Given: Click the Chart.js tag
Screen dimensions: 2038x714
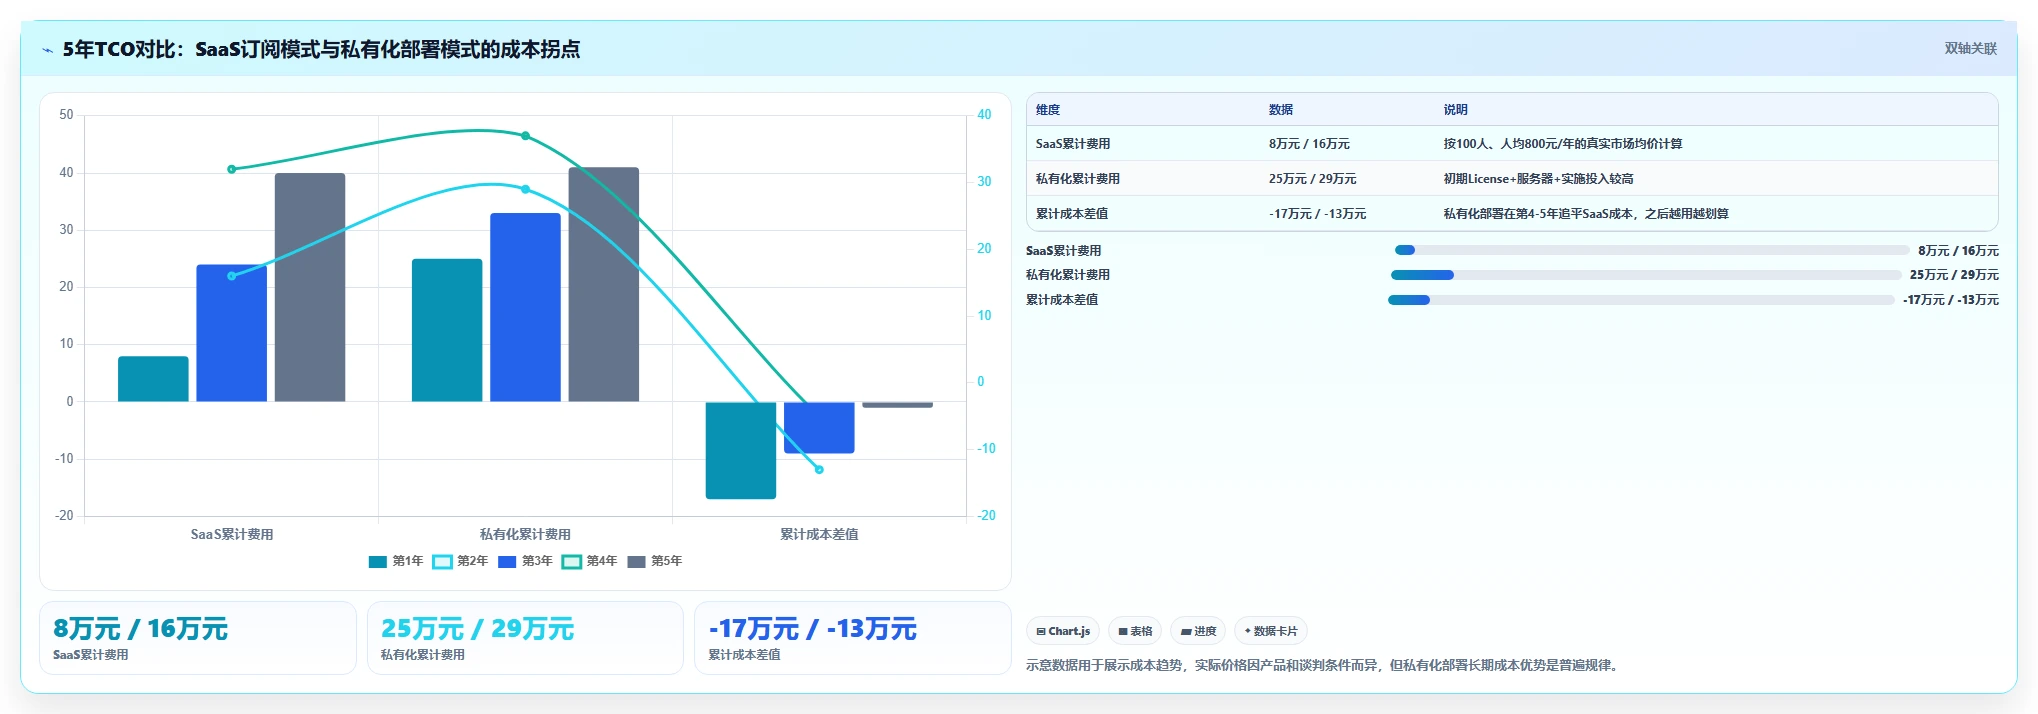Looking at the screenshot, I should [1063, 631].
